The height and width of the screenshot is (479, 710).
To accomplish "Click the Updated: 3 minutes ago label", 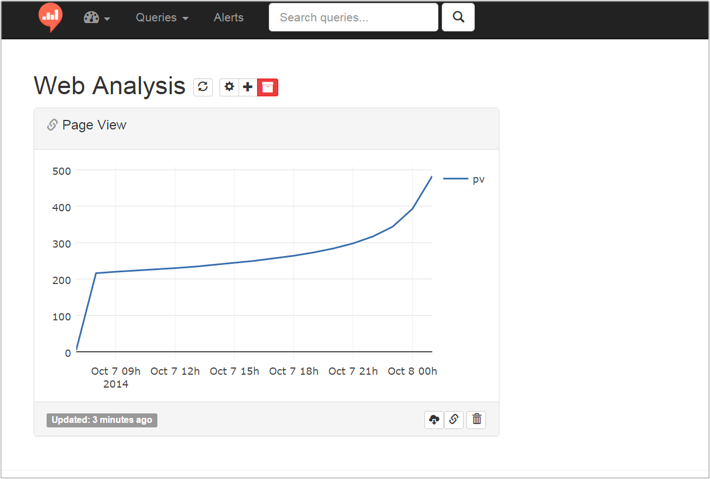I will 102,420.
